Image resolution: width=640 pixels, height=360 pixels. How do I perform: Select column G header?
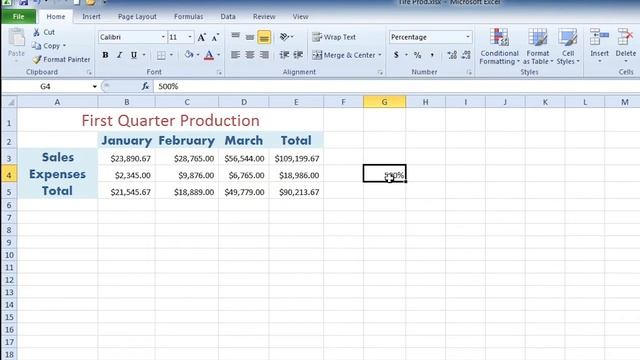coord(384,102)
